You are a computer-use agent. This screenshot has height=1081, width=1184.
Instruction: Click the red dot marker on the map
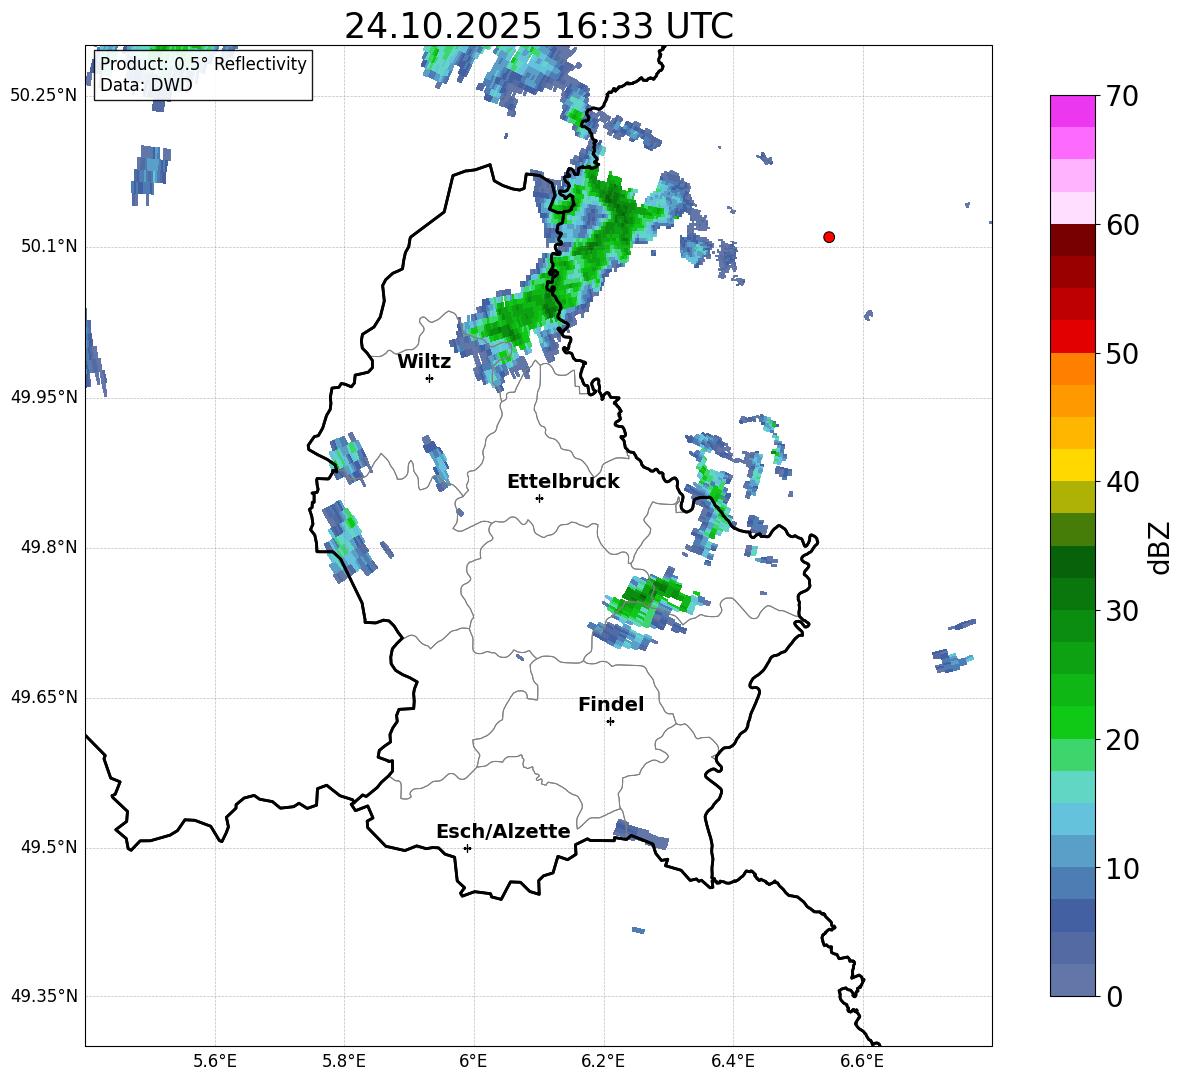pos(828,237)
